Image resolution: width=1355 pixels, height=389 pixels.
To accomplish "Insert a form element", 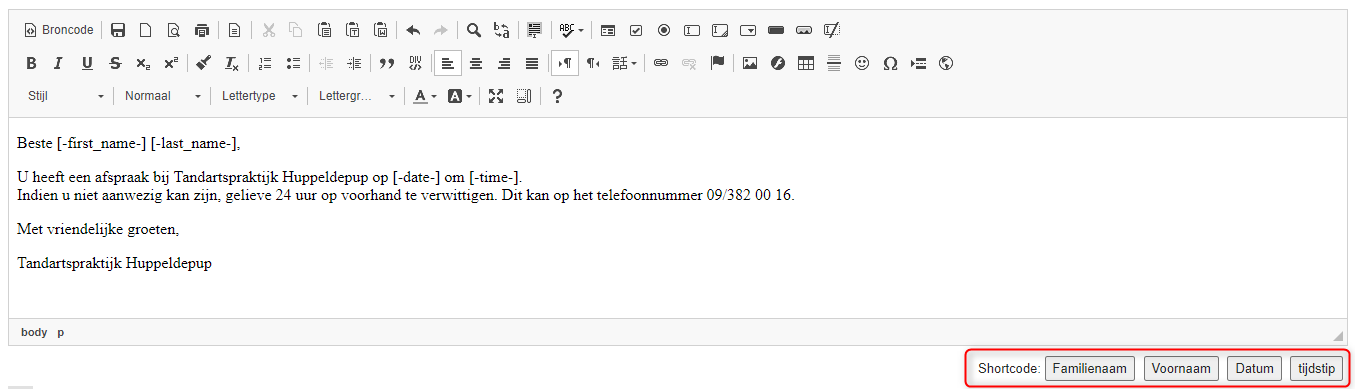I will (608, 30).
